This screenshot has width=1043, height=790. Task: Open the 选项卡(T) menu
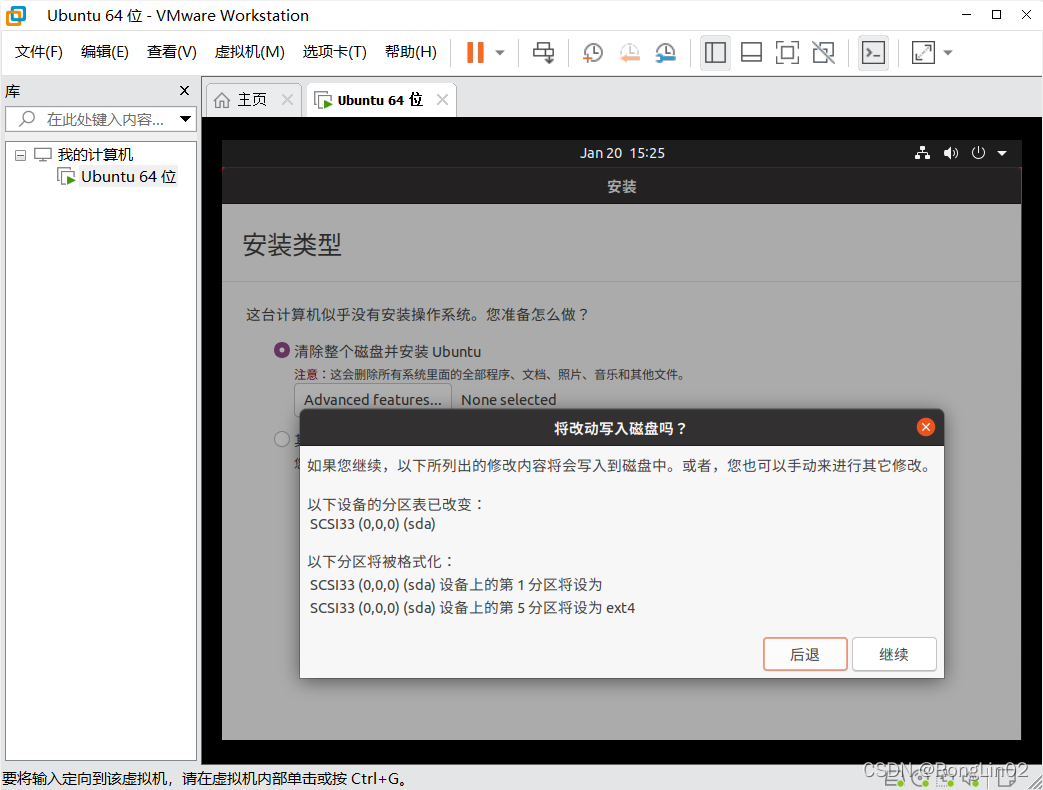[335, 52]
